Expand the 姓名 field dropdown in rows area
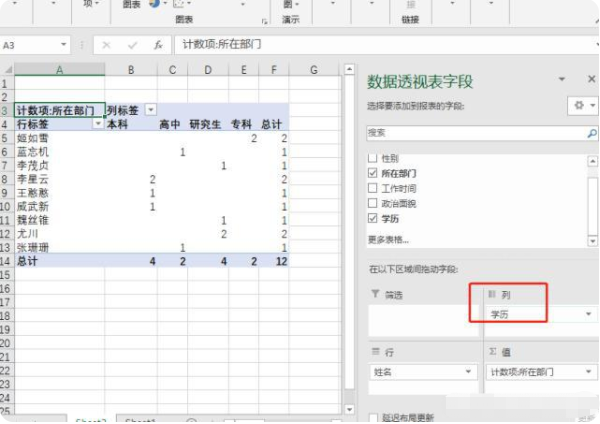 pos(468,371)
